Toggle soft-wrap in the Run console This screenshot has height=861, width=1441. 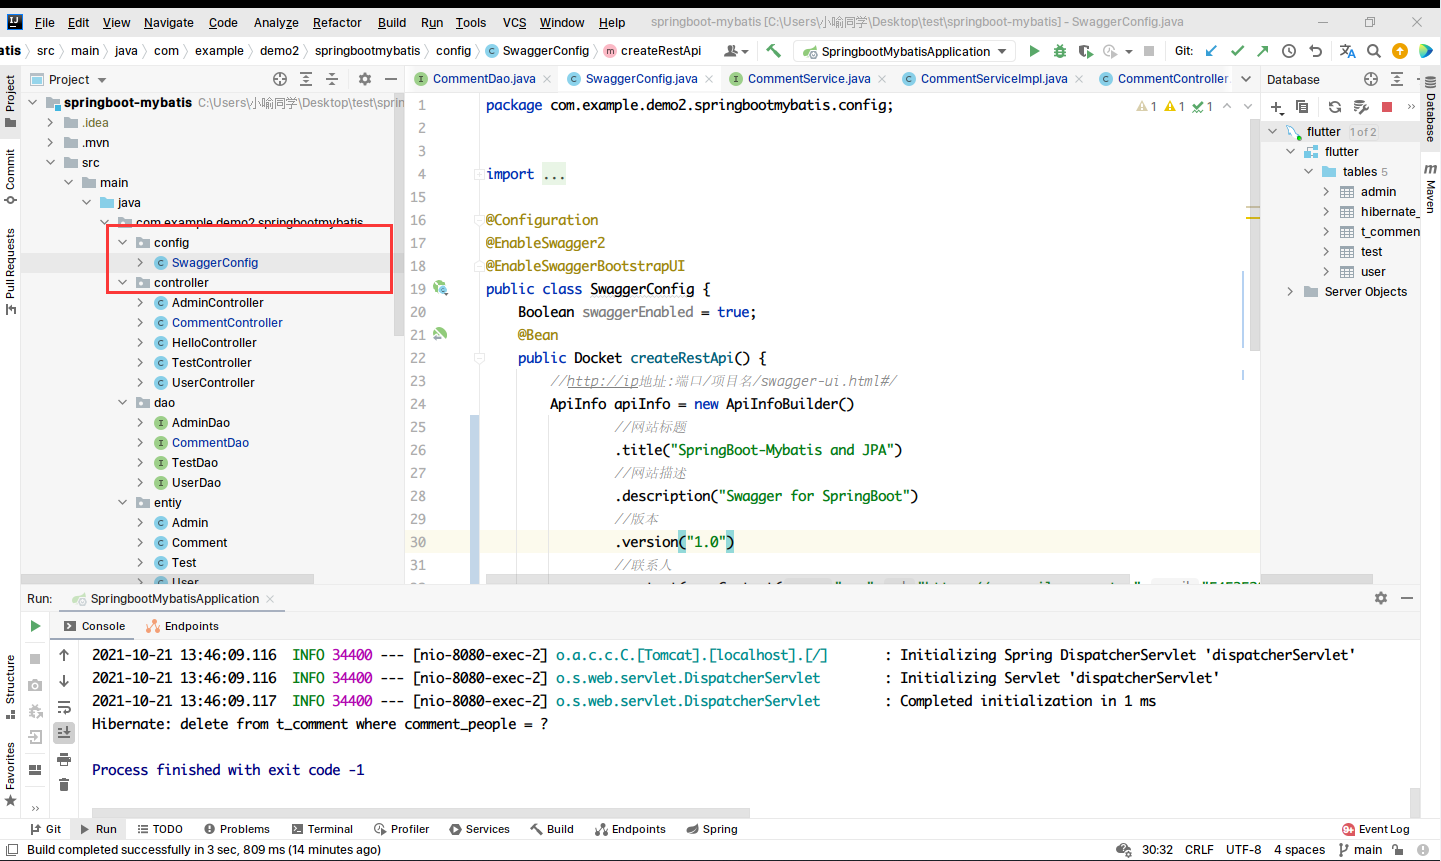pyautogui.click(x=64, y=707)
